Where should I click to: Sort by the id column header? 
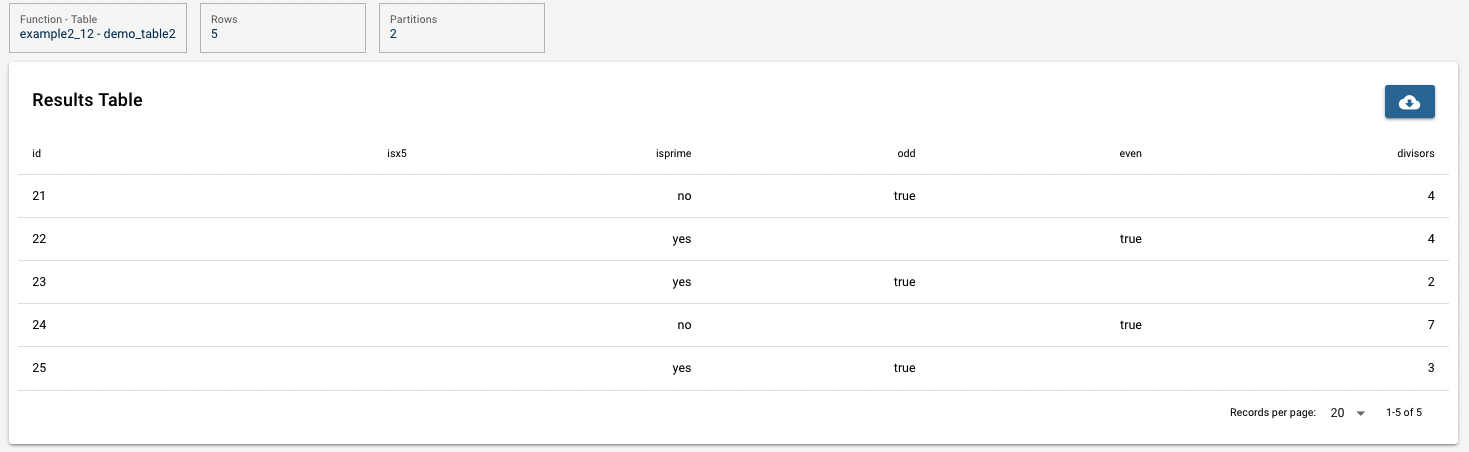(36, 154)
